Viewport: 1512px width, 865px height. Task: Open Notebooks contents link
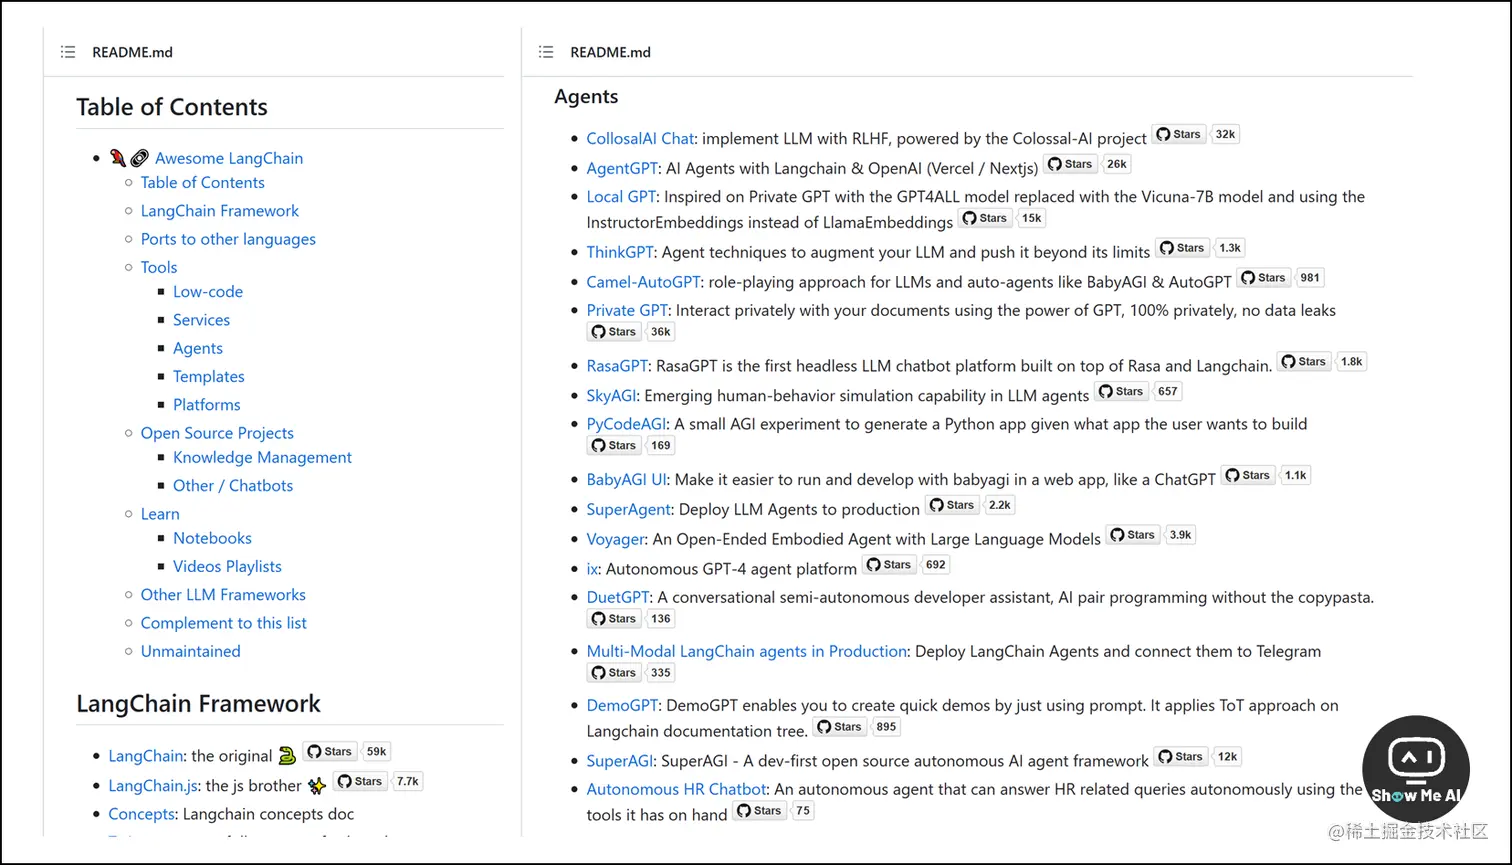click(212, 538)
